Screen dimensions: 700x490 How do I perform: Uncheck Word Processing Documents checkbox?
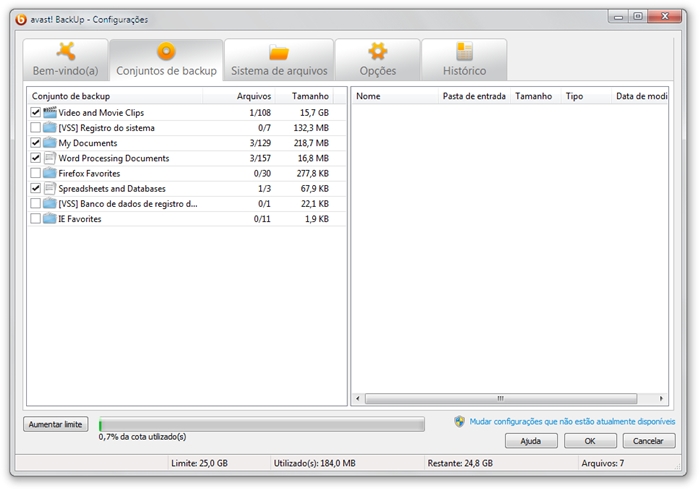[36, 158]
